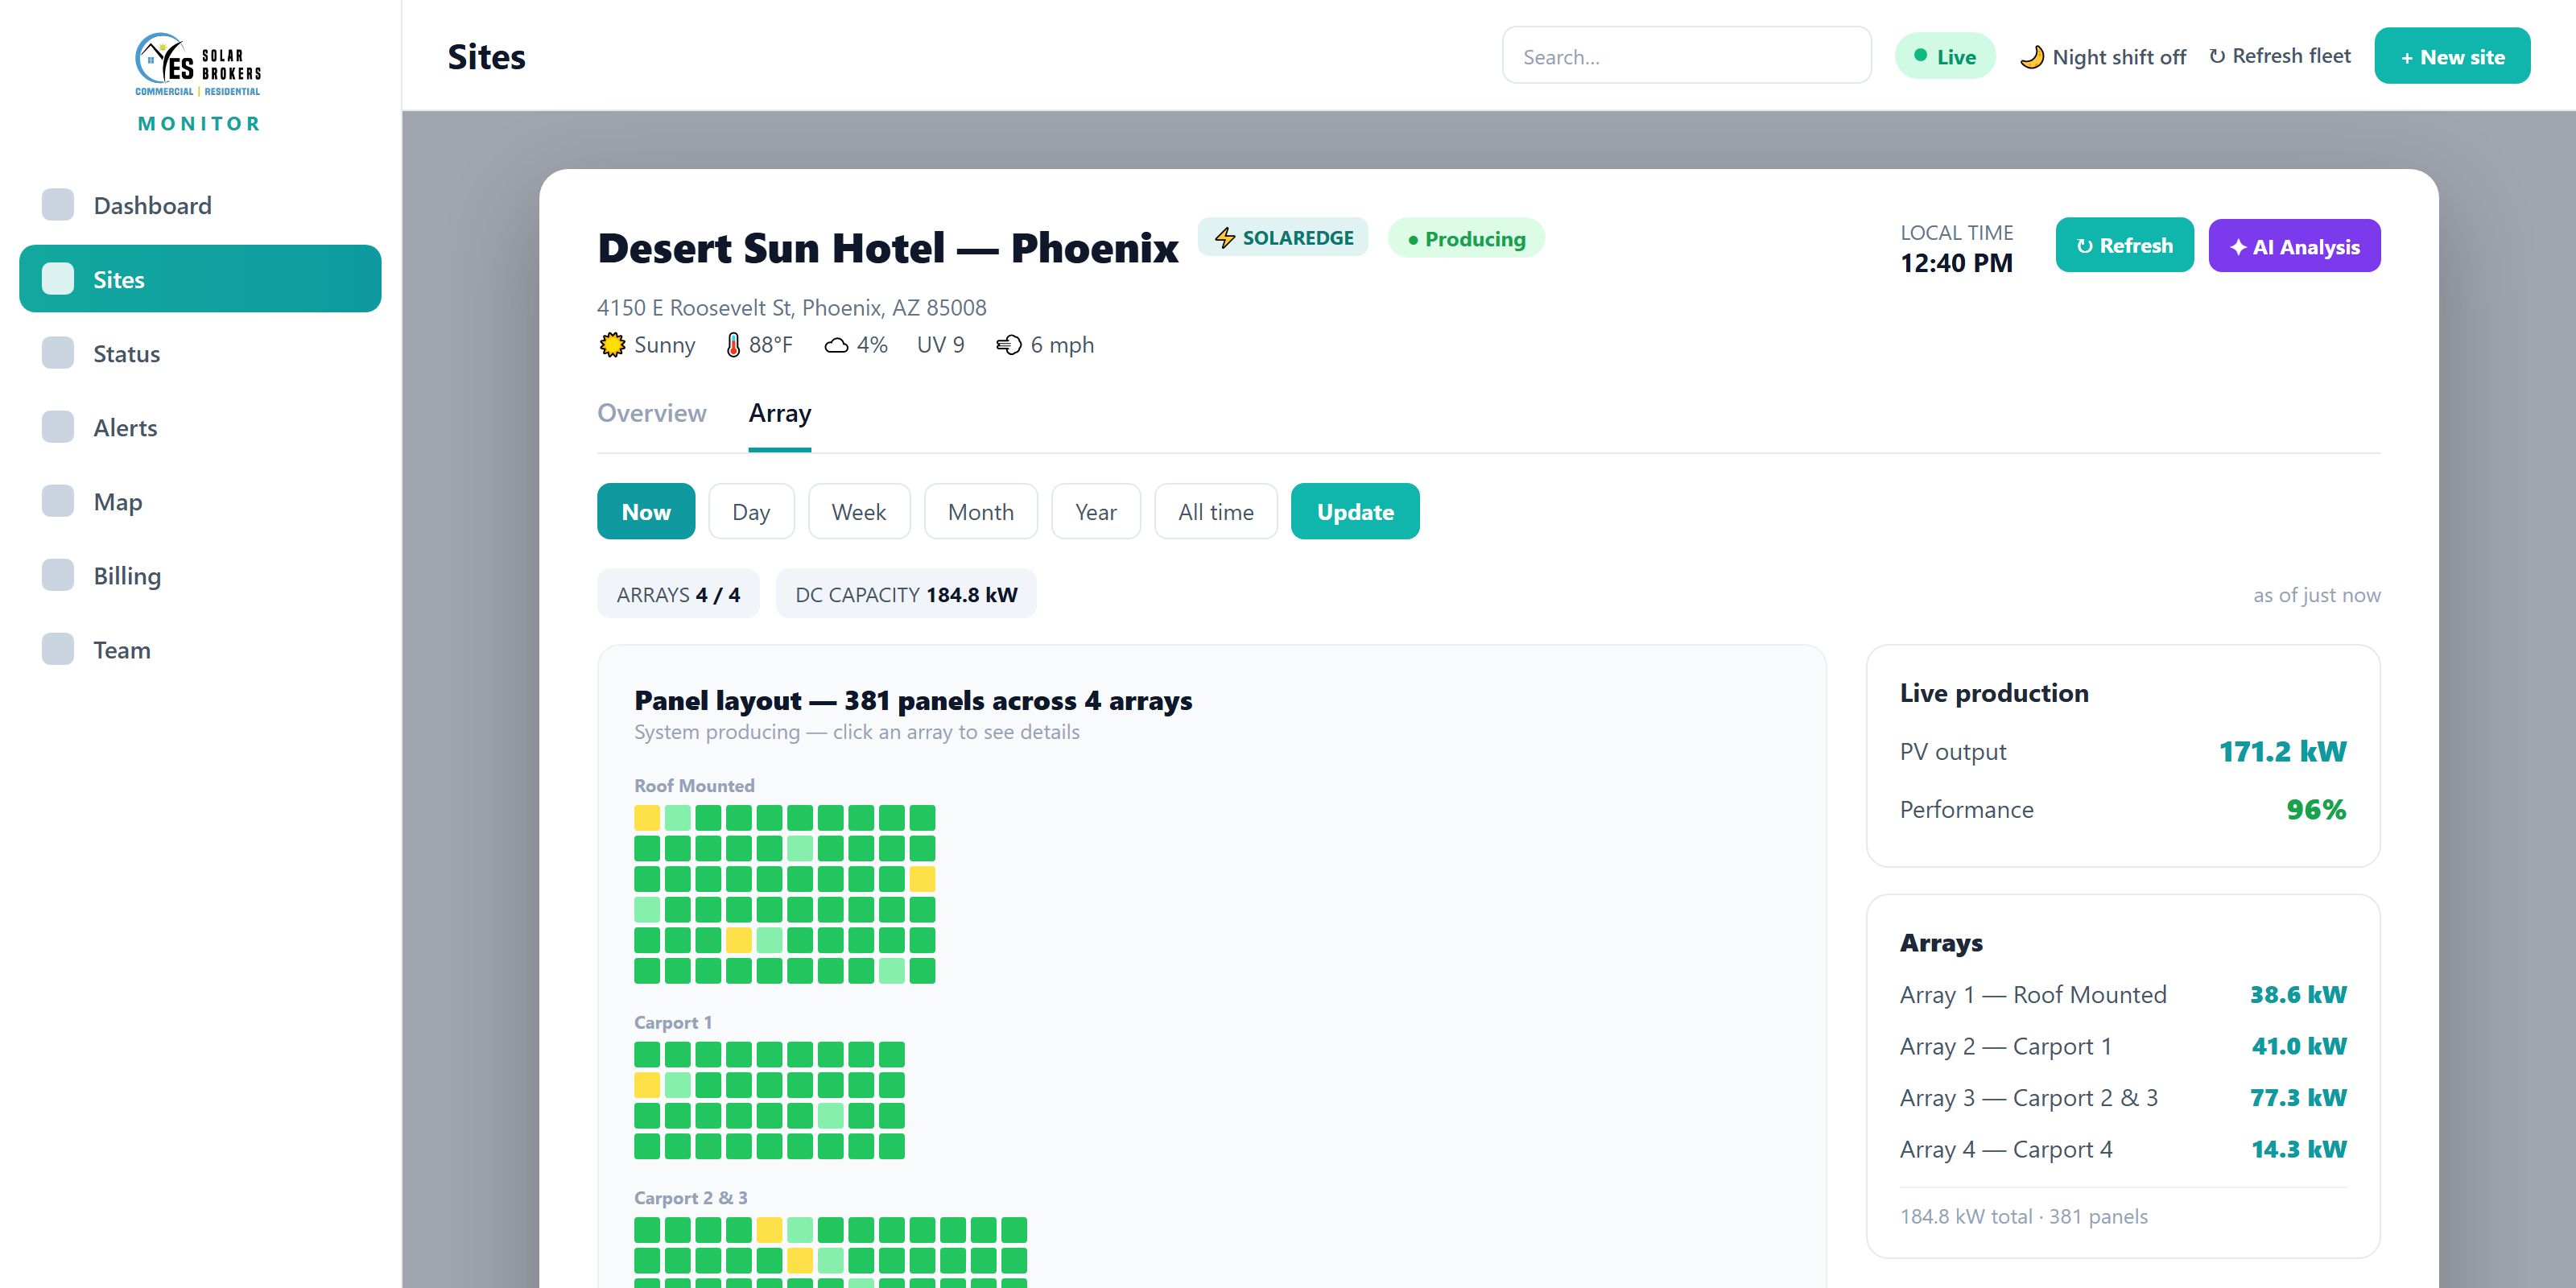Click the DC CAPACITY 184.8 kW chip

[905, 594]
